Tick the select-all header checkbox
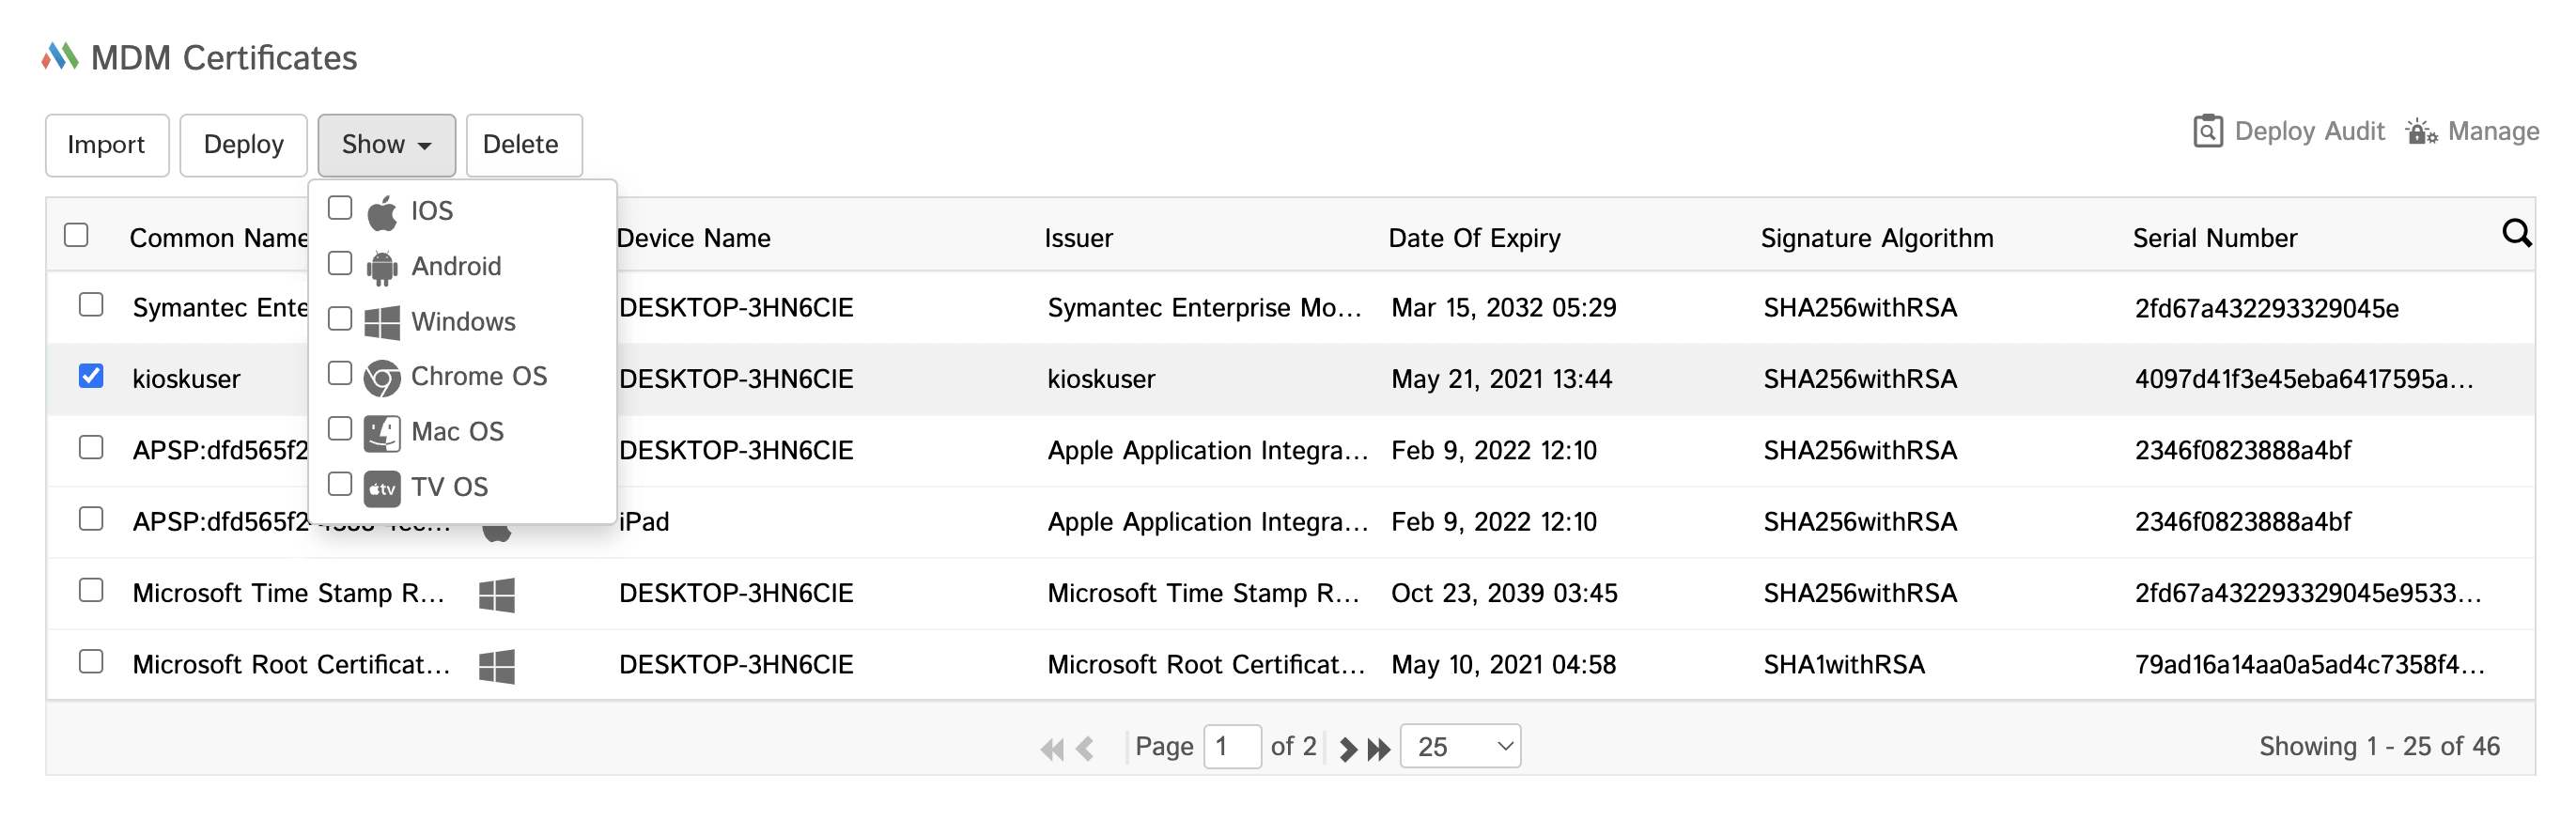2576x820 pixels. point(76,235)
